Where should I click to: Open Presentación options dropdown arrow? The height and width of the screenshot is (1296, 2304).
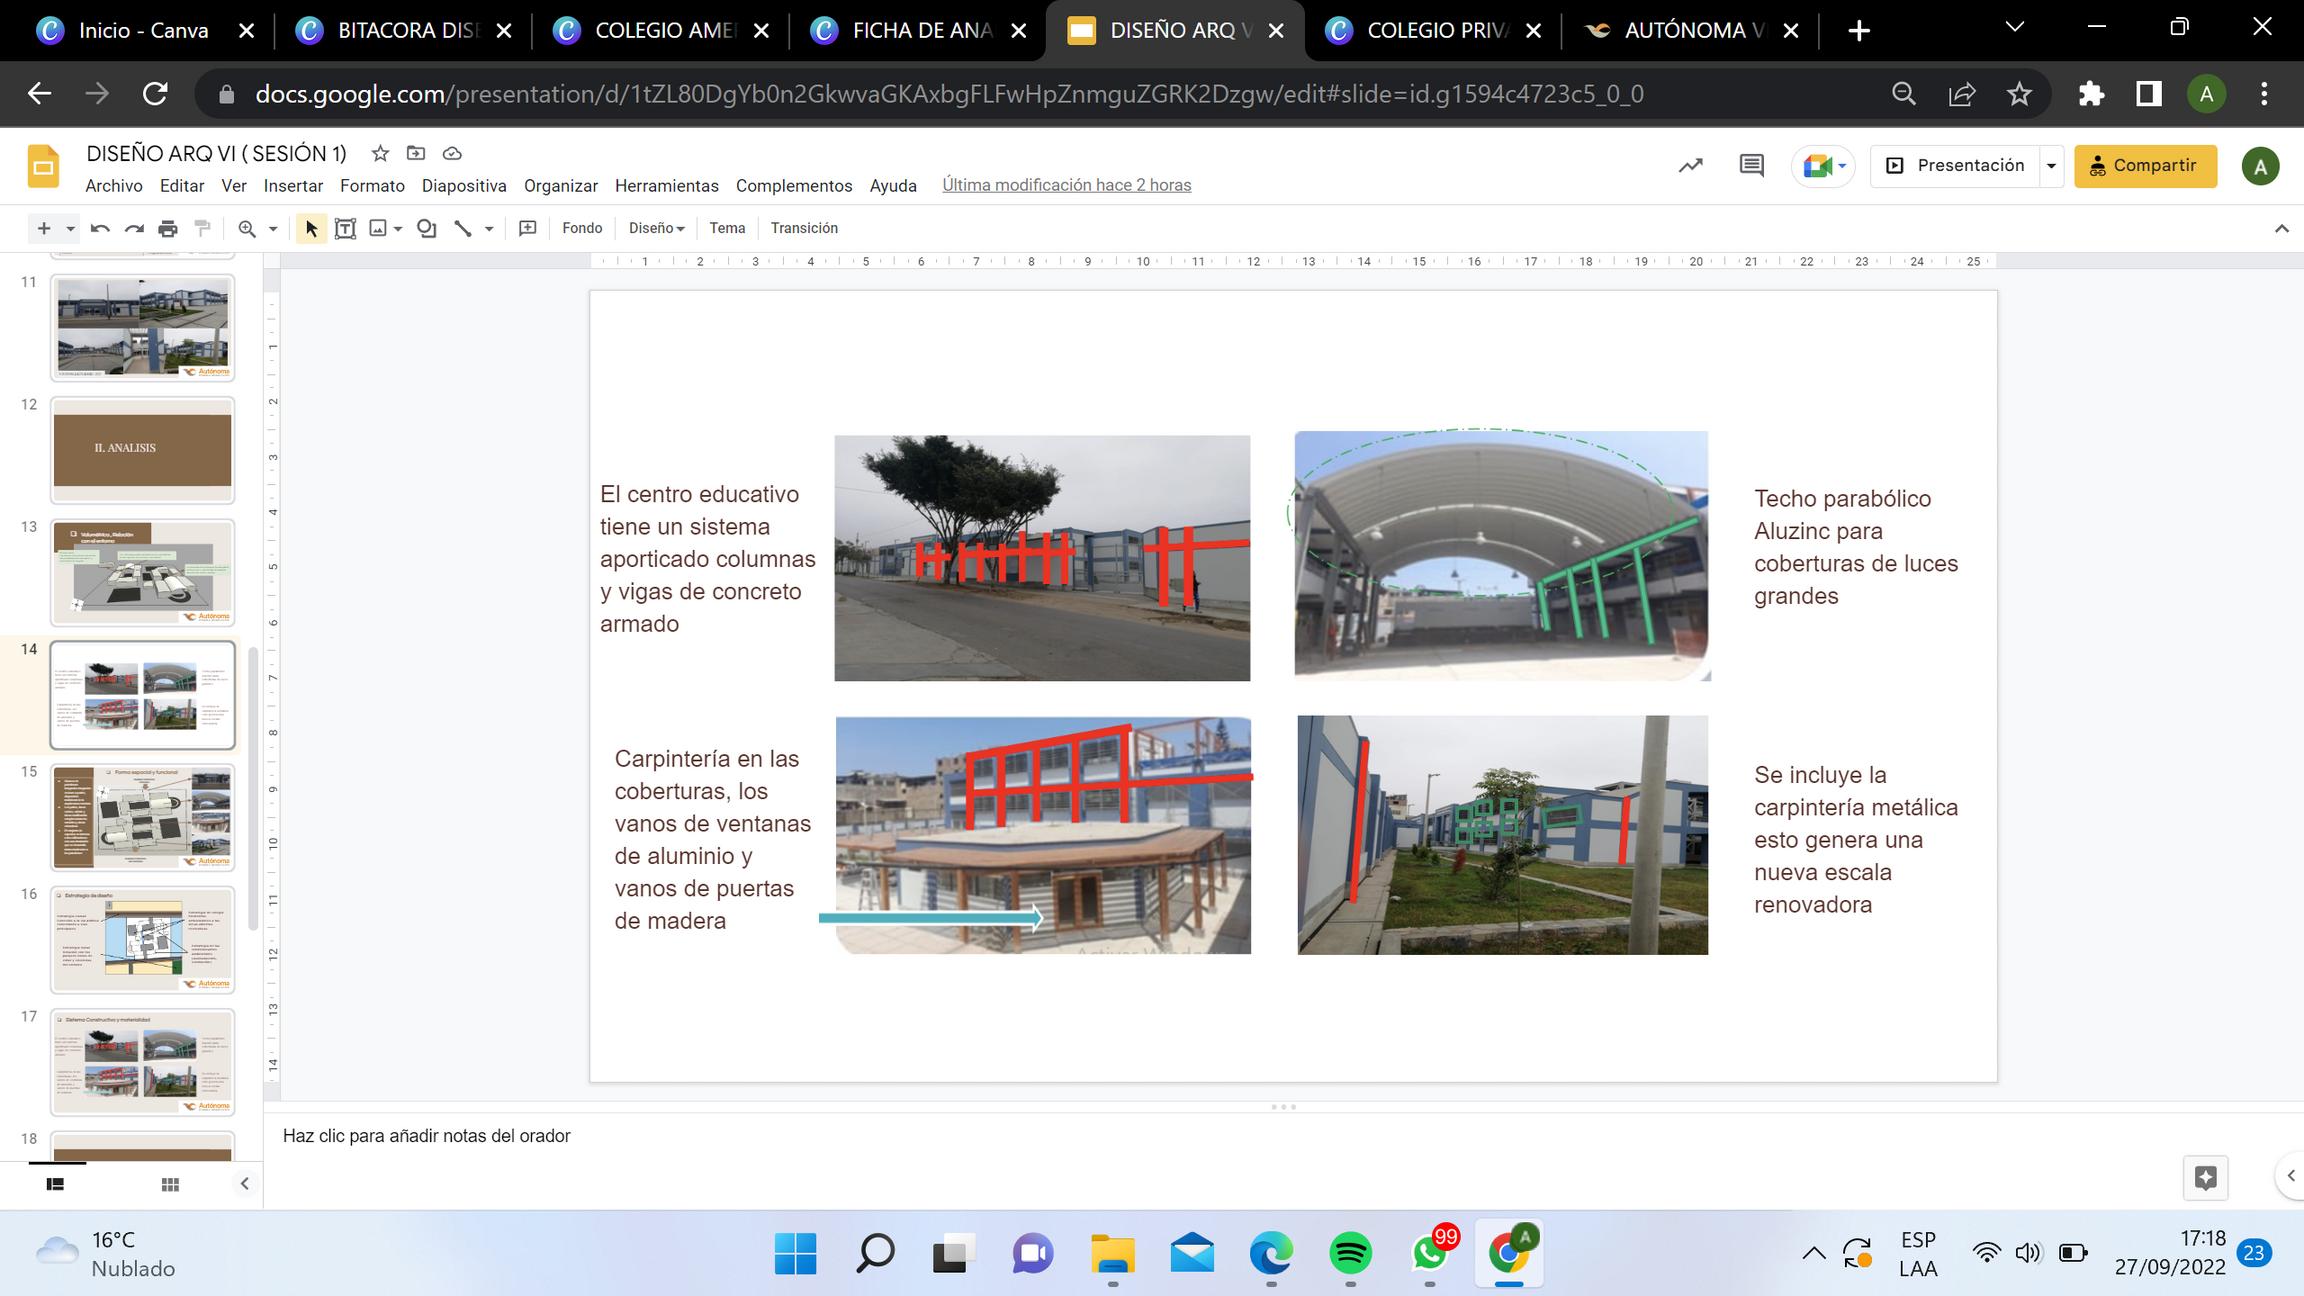tap(2051, 166)
